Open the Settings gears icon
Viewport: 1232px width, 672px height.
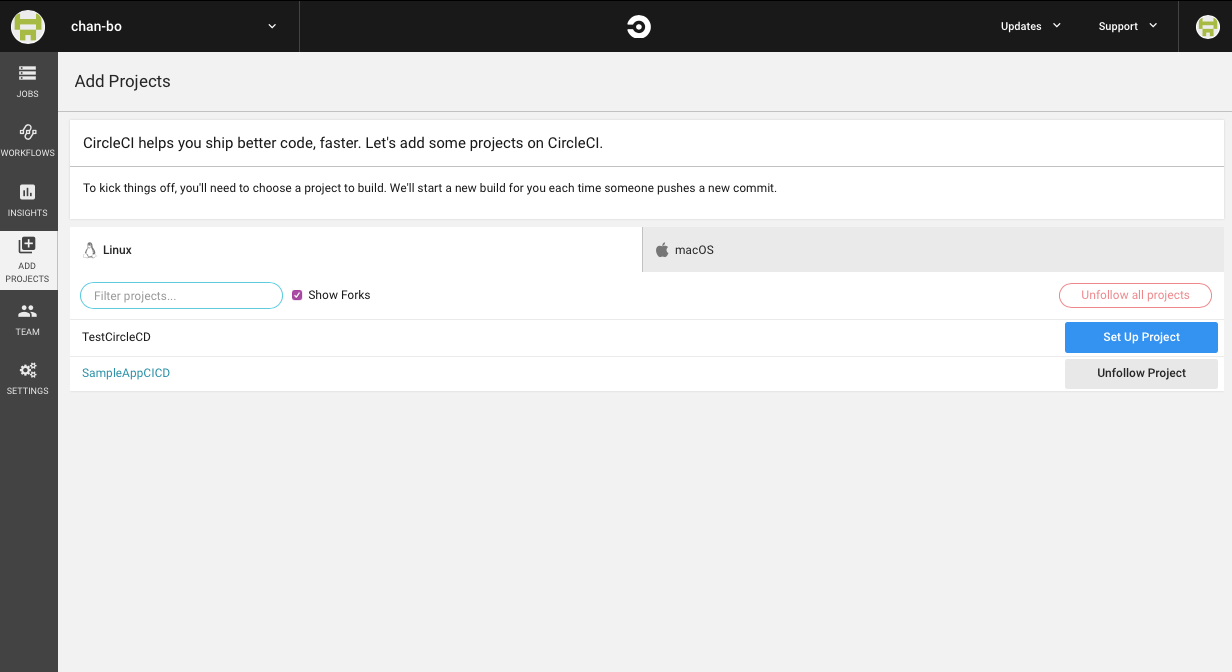point(28,371)
